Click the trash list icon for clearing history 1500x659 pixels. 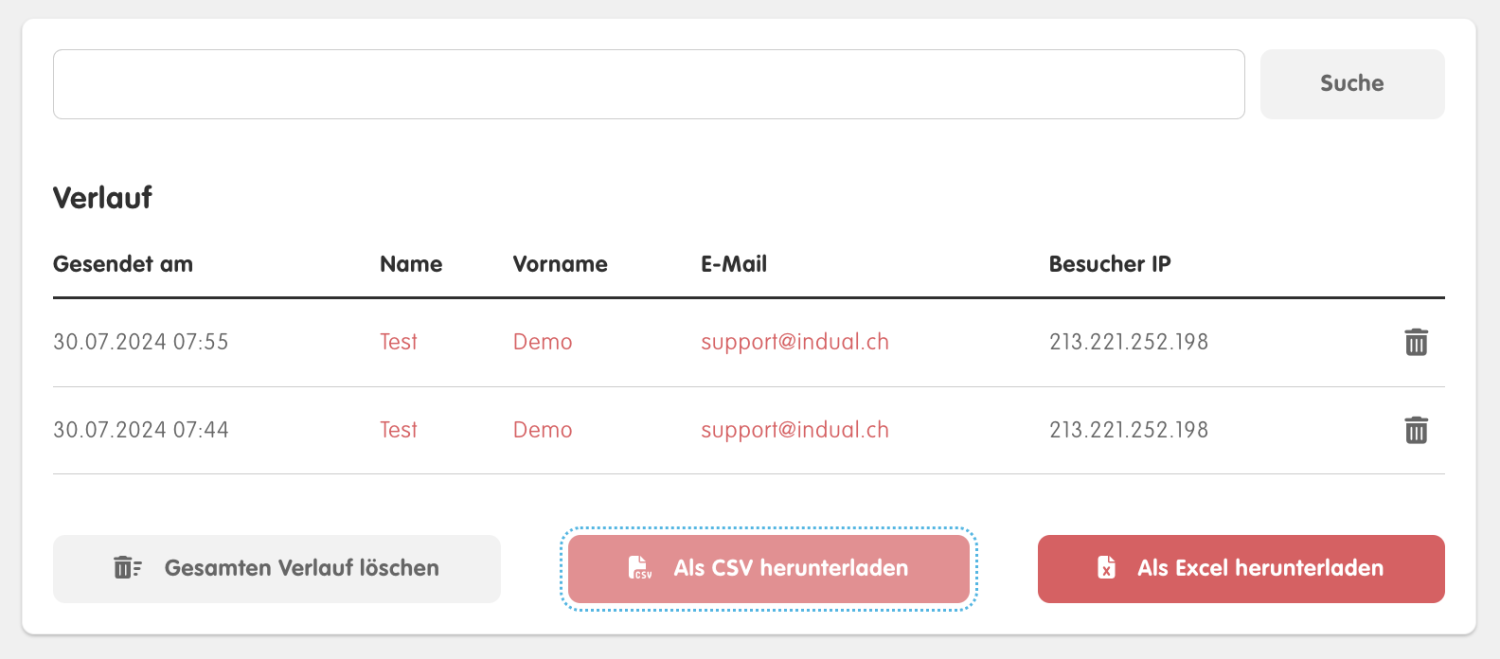(127, 568)
